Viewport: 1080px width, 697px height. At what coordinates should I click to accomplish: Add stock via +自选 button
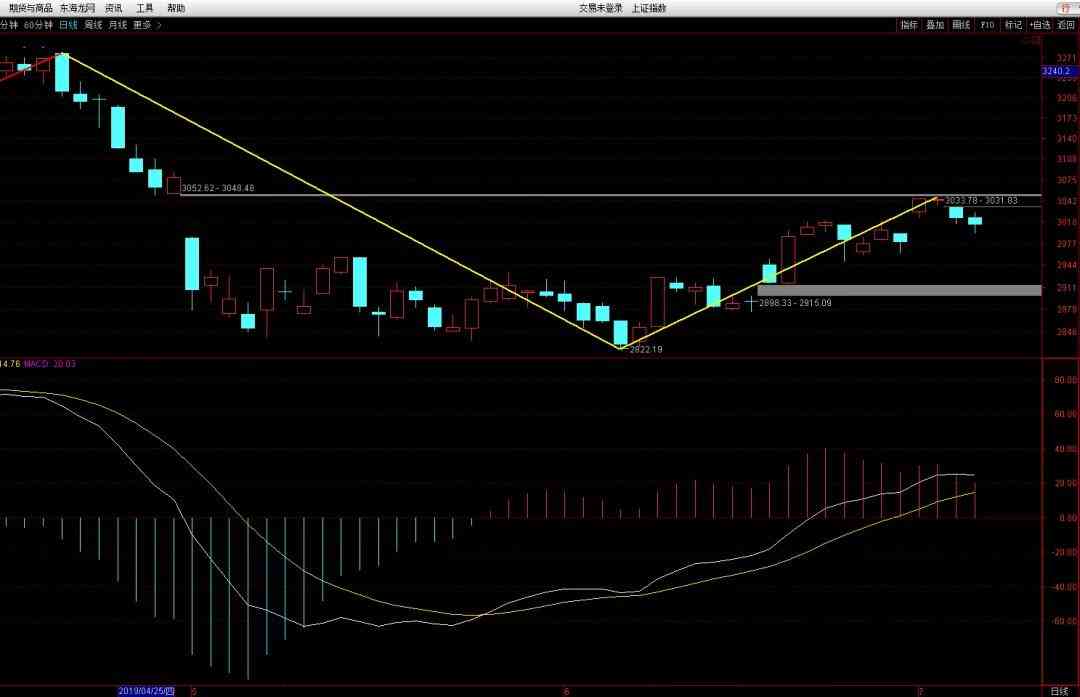point(1040,24)
